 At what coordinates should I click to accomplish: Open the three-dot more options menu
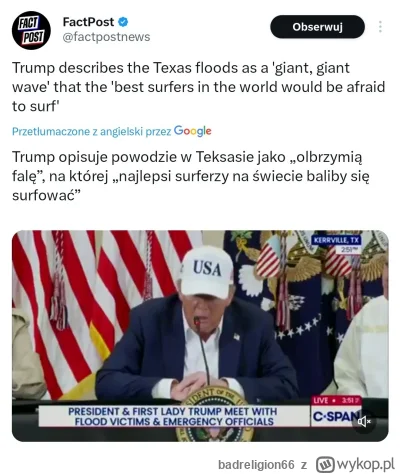coord(380,27)
